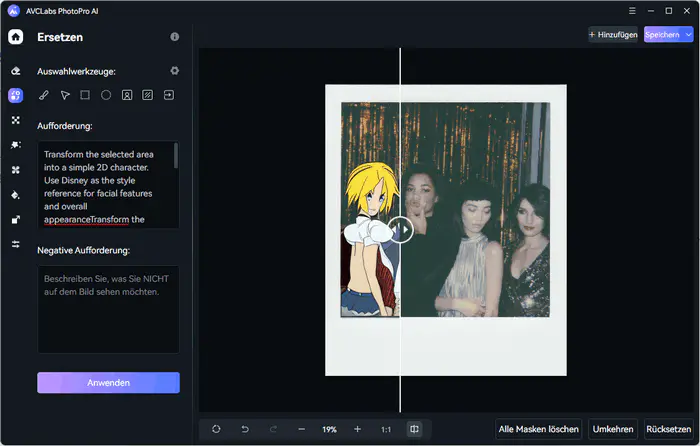
Task: Open the stylize sparkle sidebar tool
Action: pos(16,145)
